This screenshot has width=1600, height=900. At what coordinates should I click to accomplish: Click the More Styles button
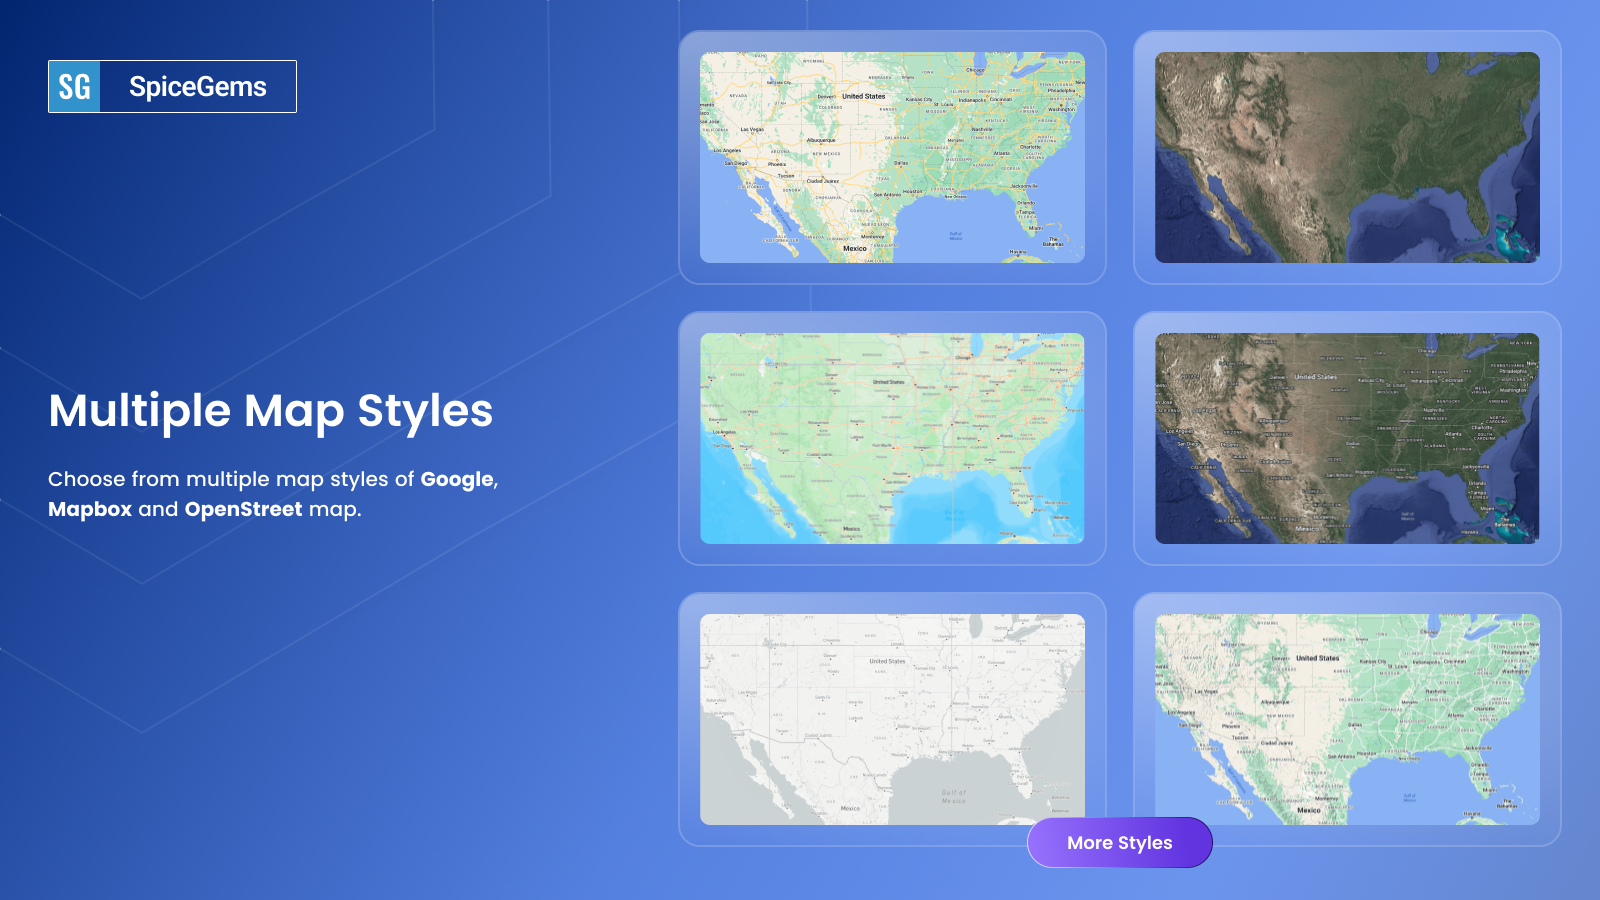(x=1119, y=842)
